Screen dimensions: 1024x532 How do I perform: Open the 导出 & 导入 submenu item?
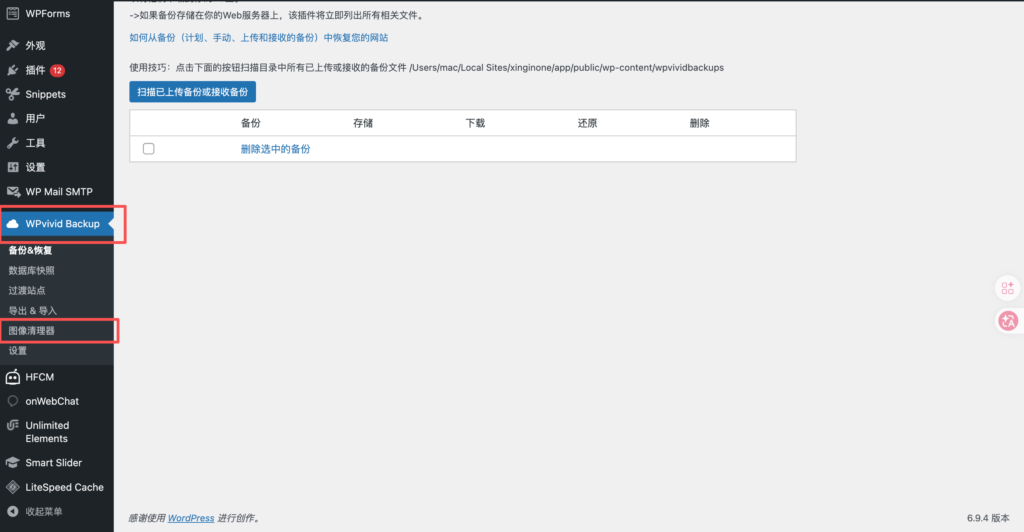tap(33, 311)
